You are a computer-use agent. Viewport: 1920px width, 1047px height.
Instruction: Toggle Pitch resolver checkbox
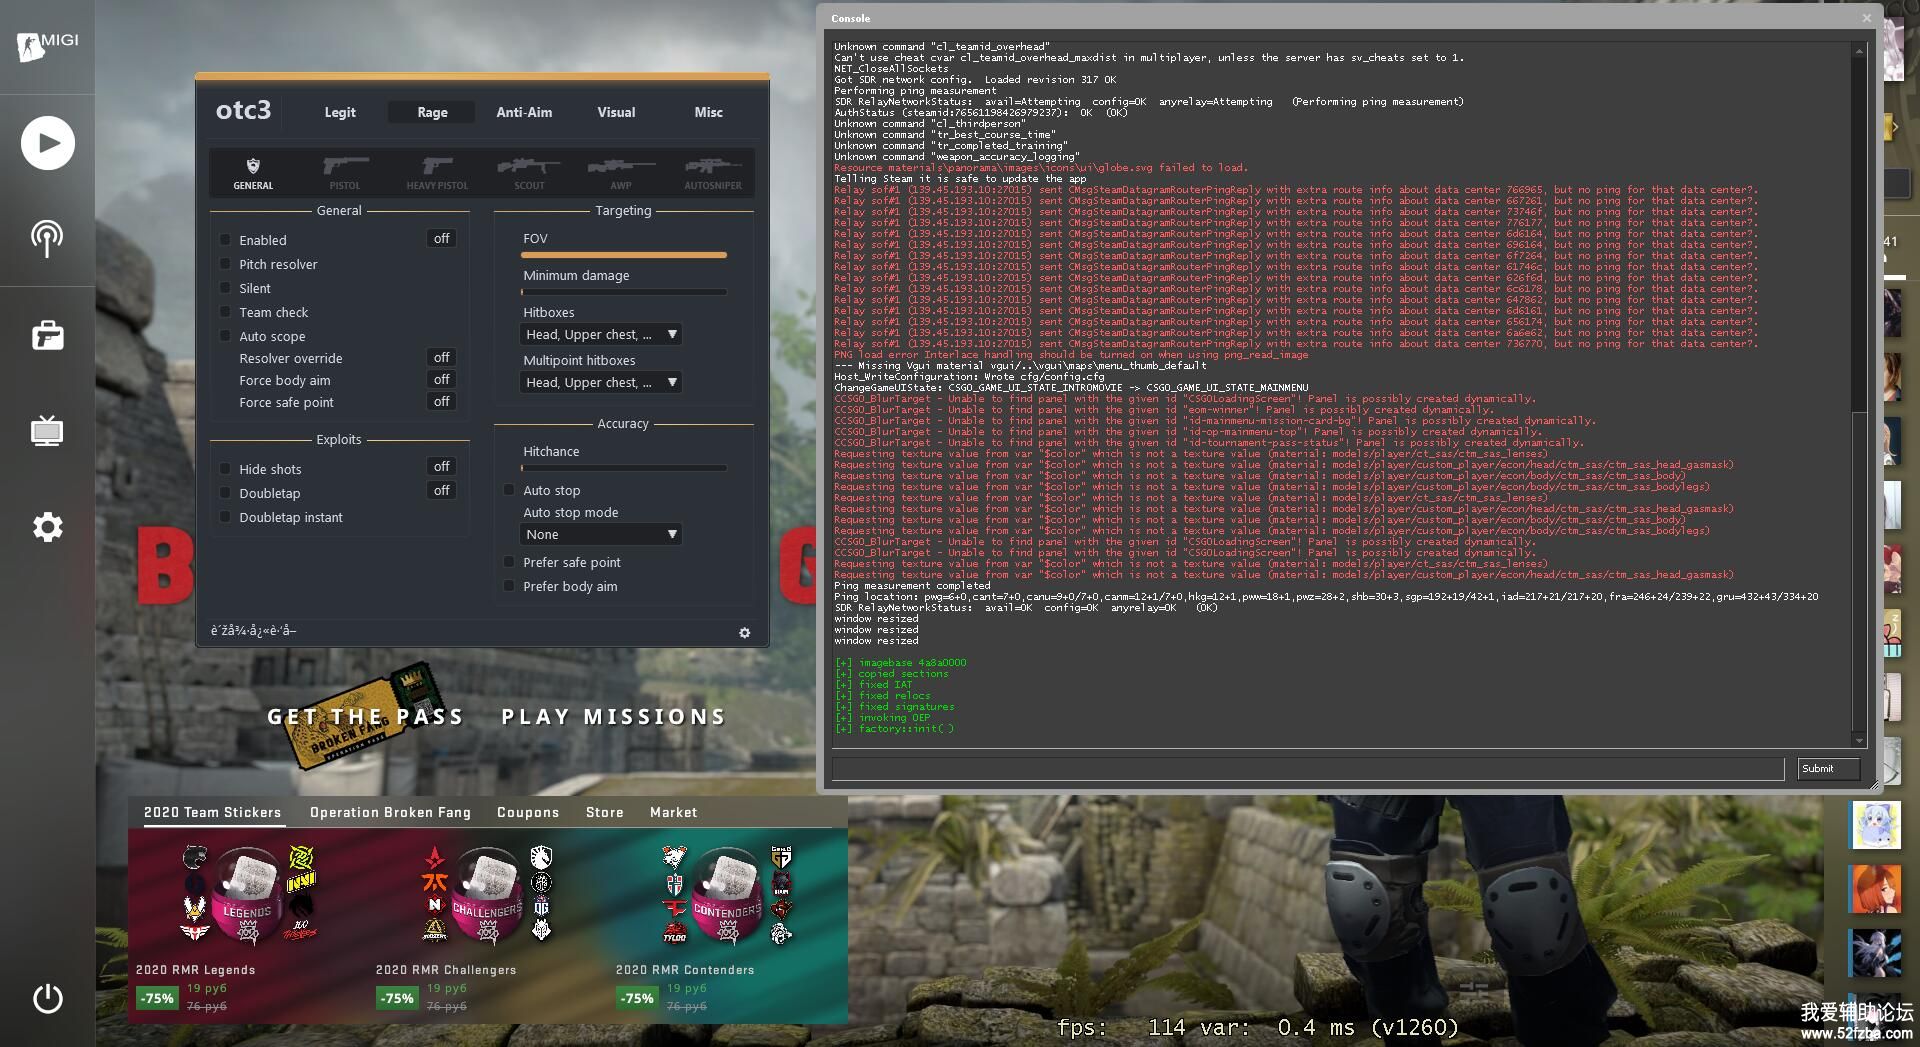(225, 264)
